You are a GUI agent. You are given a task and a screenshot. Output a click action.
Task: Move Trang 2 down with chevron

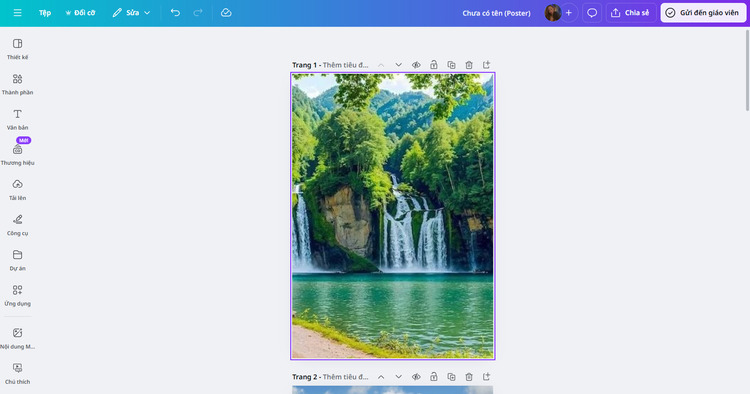tap(398, 377)
